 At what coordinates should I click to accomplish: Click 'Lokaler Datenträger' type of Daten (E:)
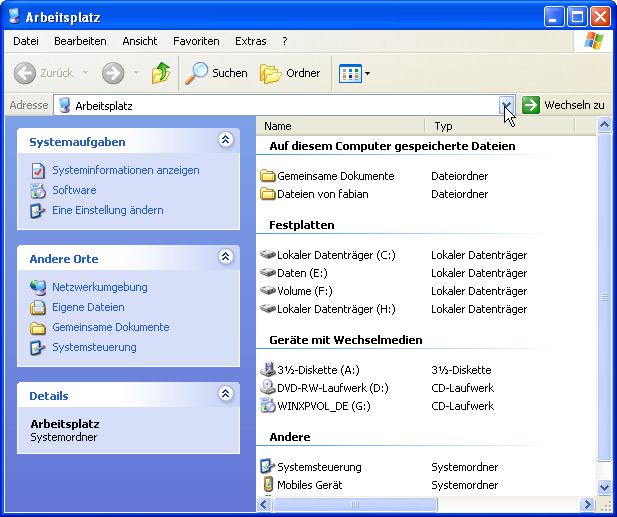click(x=479, y=273)
